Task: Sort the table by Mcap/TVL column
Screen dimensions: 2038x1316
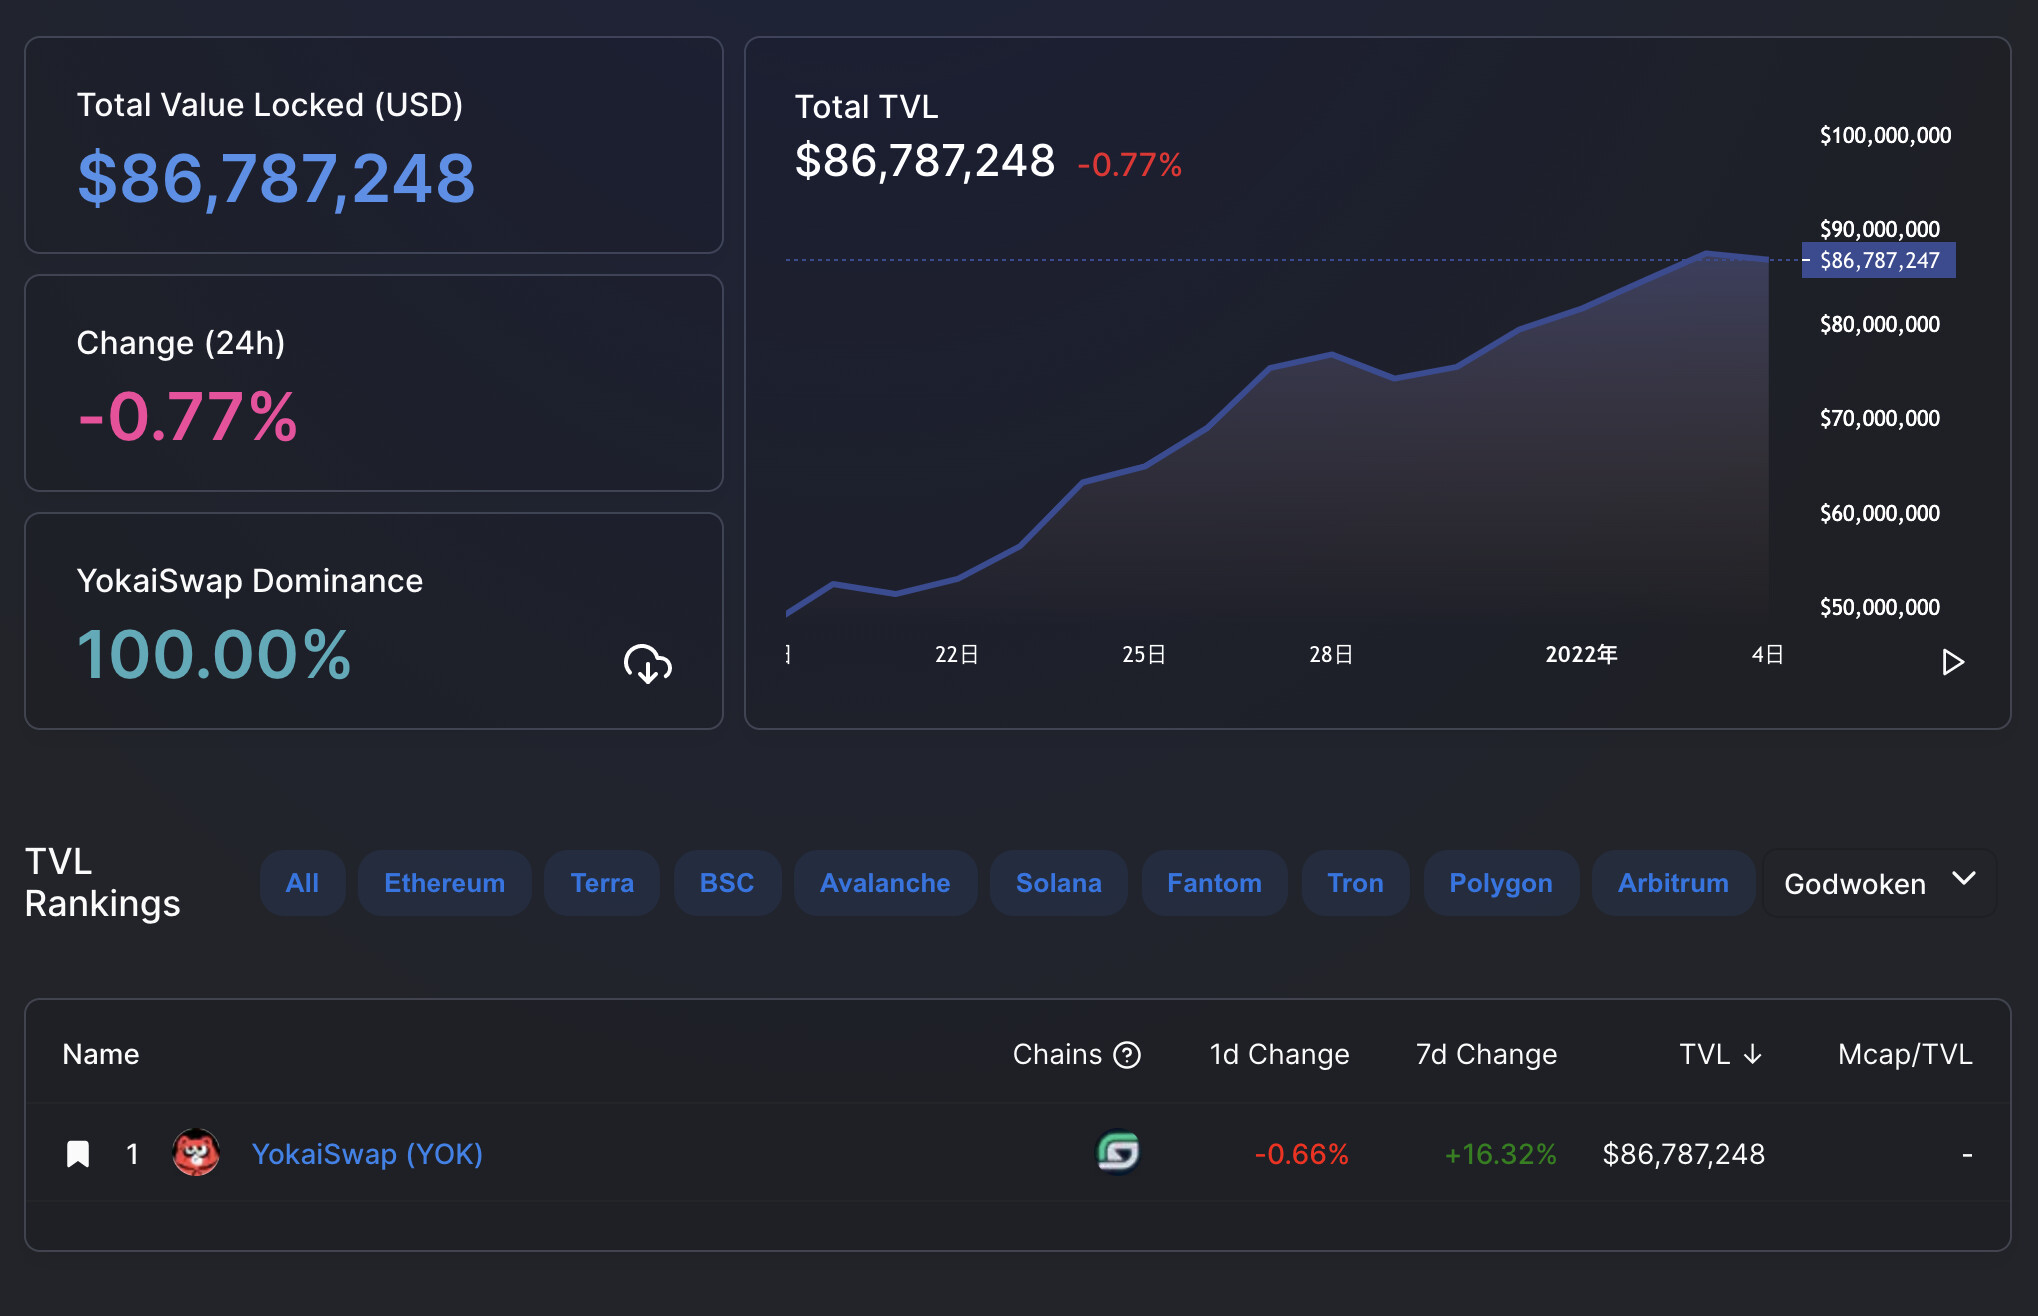Action: 1905,1054
